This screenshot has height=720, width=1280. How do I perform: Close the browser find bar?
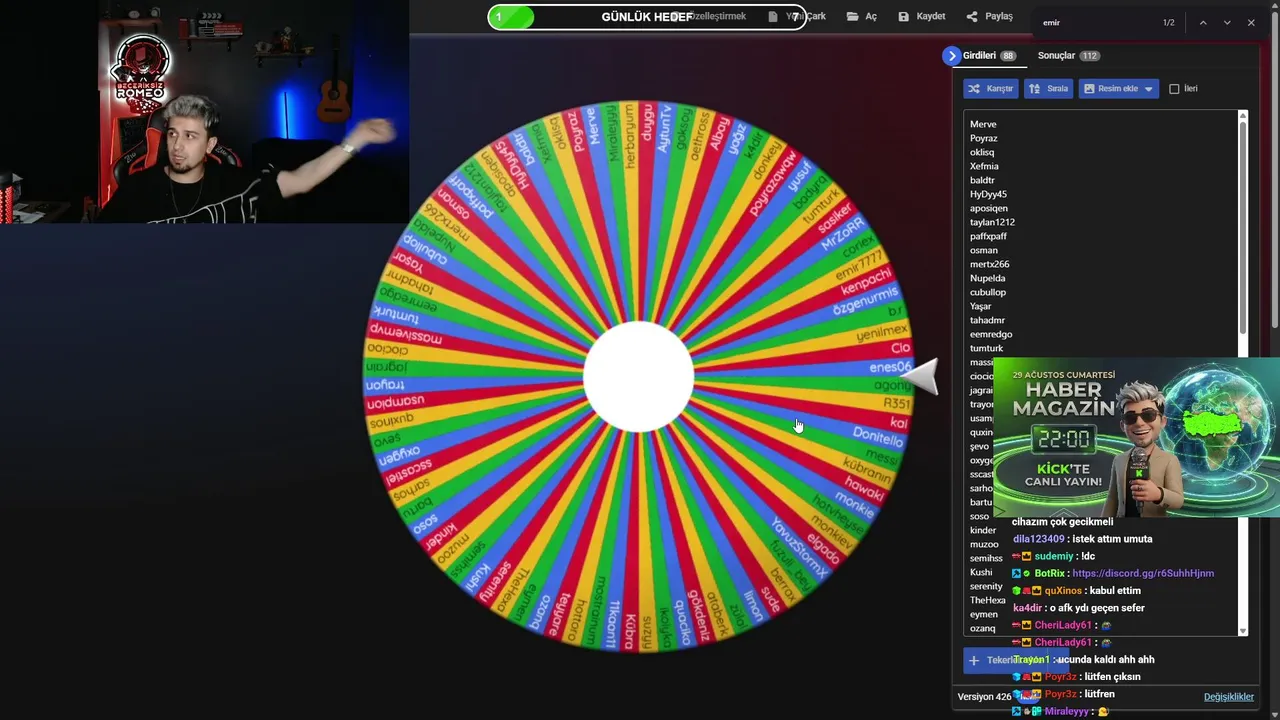point(1251,23)
